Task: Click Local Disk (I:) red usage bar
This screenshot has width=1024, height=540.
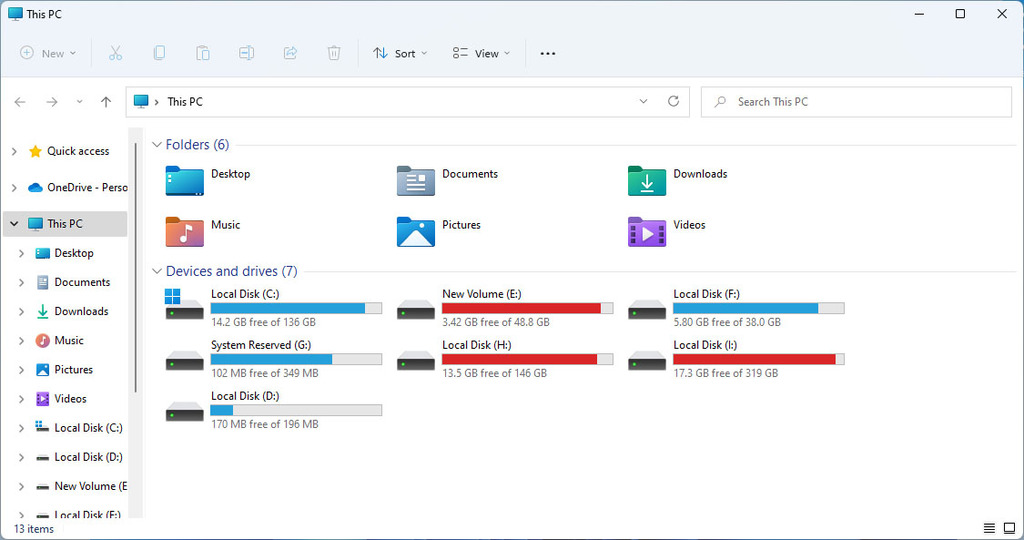Action: (758, 359)
